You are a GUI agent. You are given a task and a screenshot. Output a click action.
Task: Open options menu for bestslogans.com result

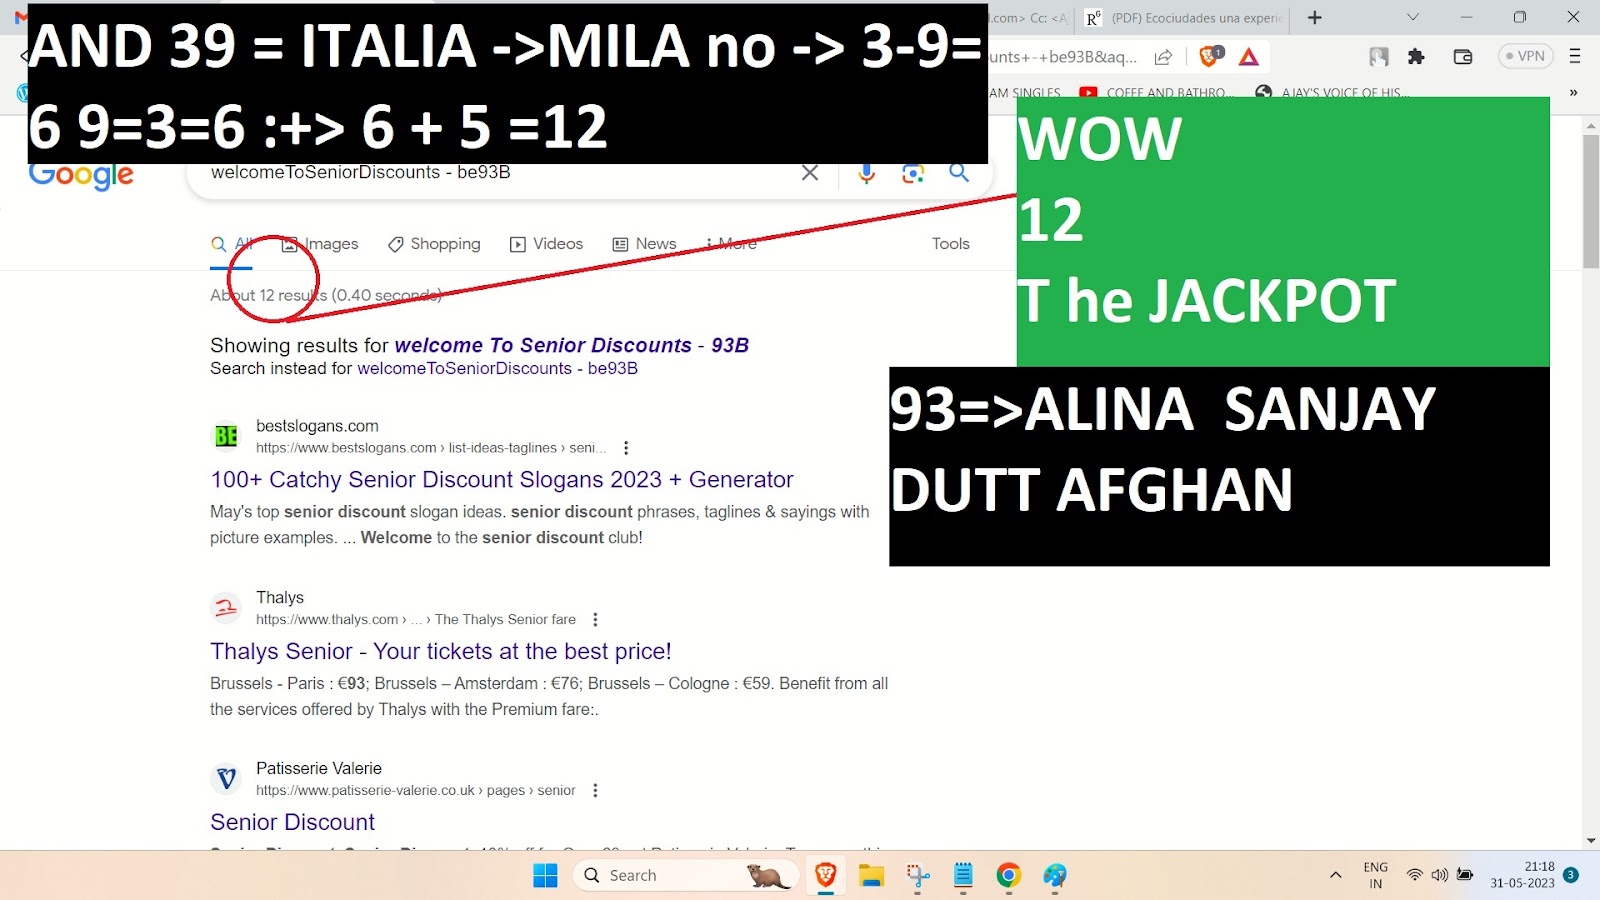[626, 448]
